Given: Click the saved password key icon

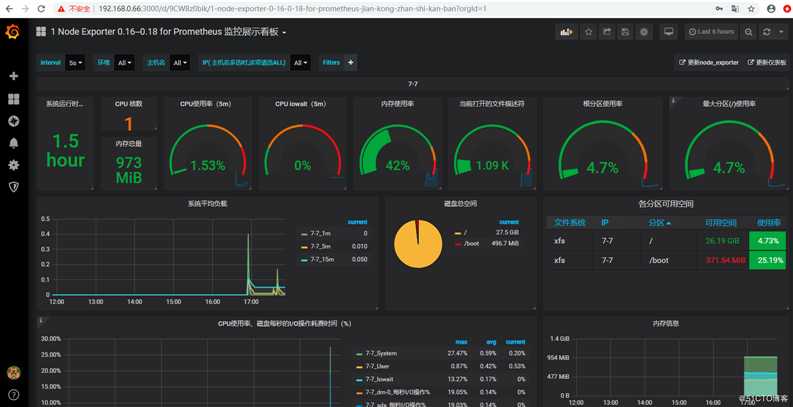Looking at the screenshot, I should (x=719, y=9).
